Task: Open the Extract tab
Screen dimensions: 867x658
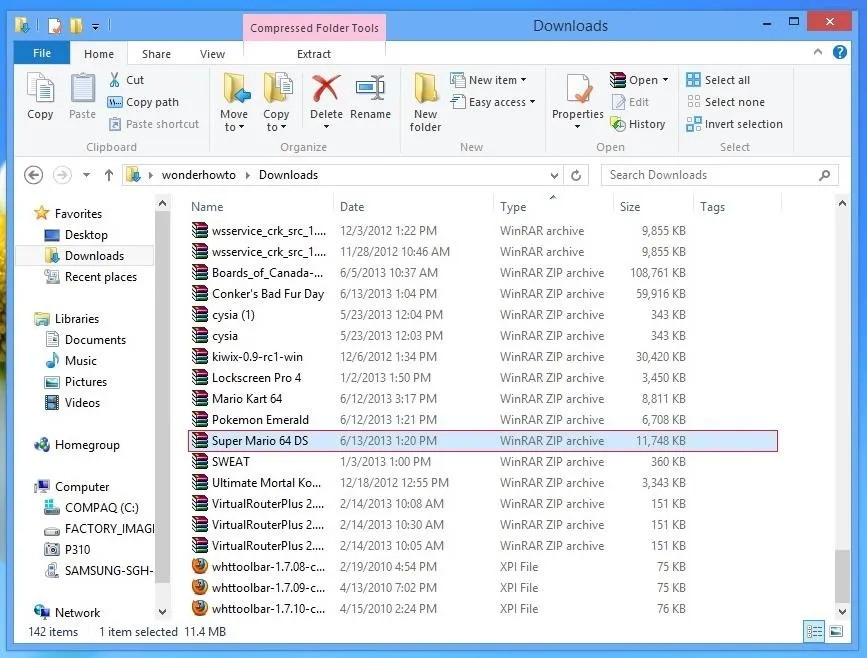Action: 314,54
